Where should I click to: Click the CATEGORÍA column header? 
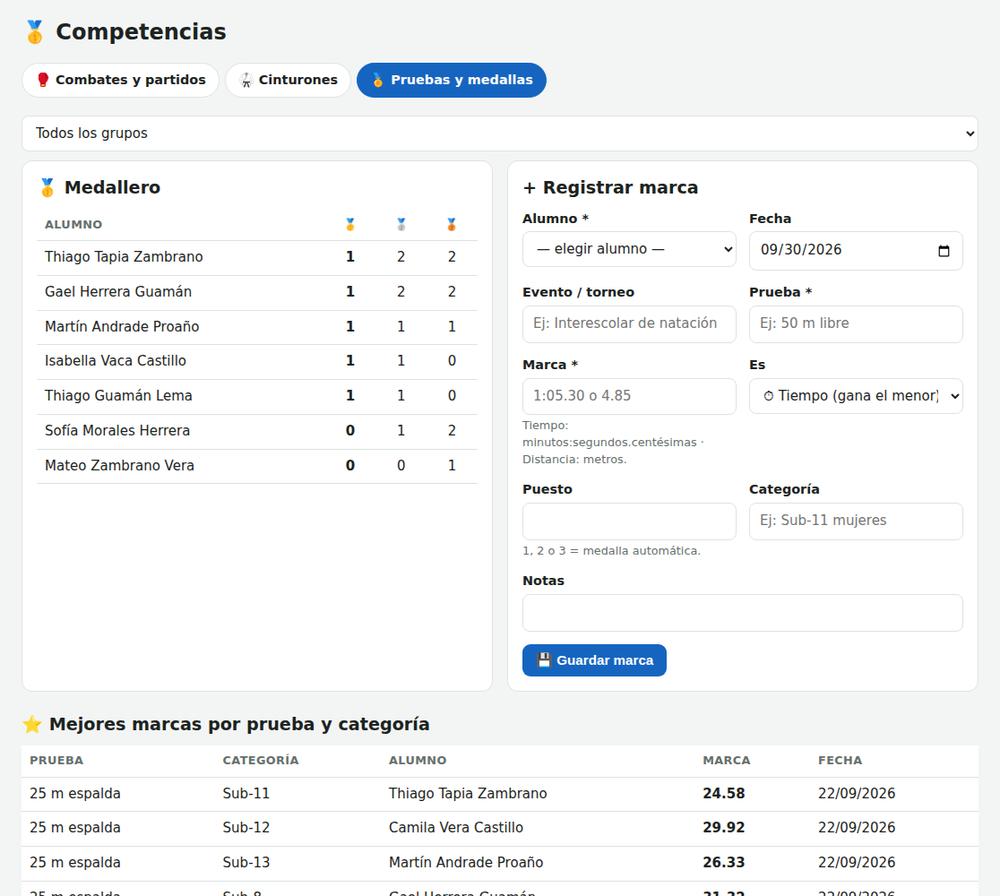coord(260,760)
